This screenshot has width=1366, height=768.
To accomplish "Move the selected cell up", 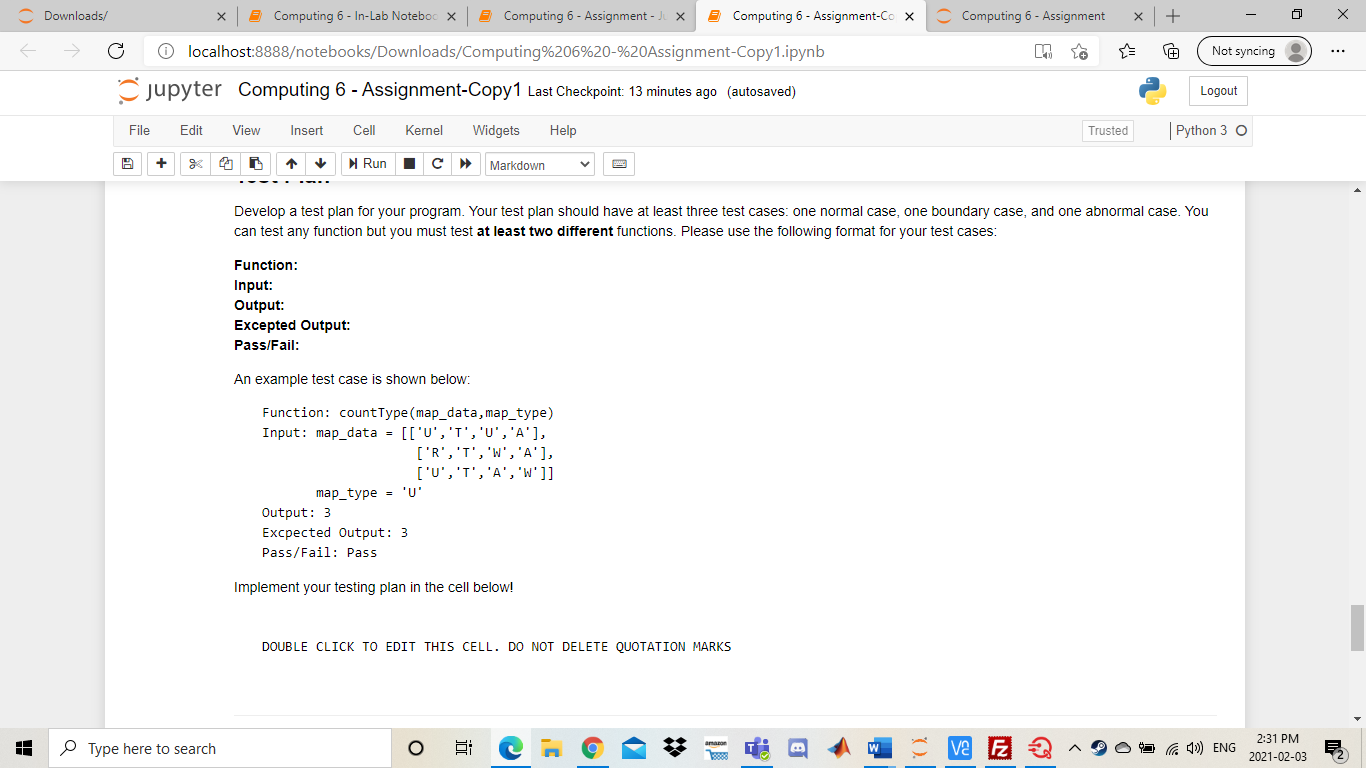I will [x=290, y=163].
